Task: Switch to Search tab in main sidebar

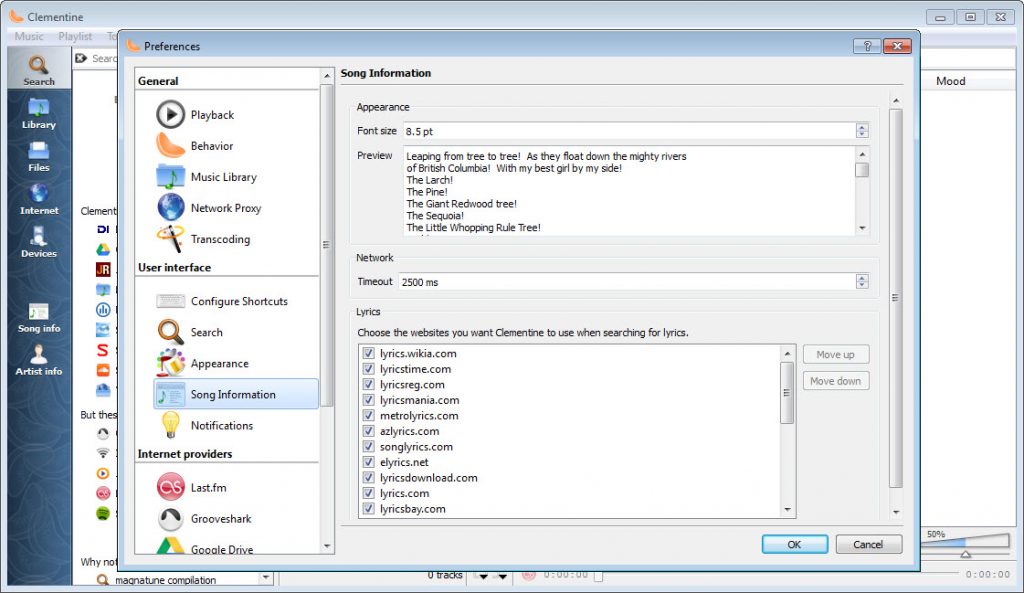Action: click(39, 70)
